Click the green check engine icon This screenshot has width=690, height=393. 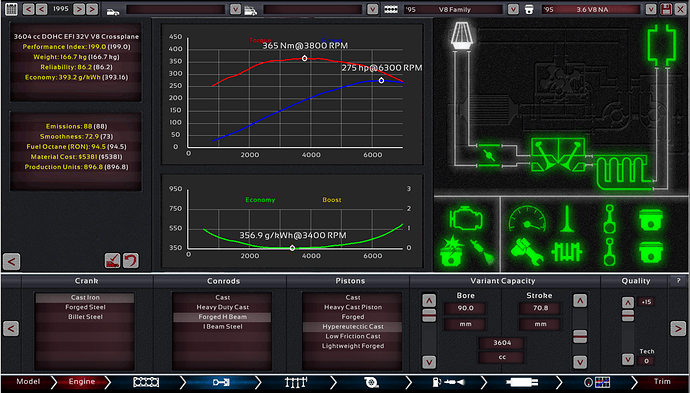[x=466, y=218]
